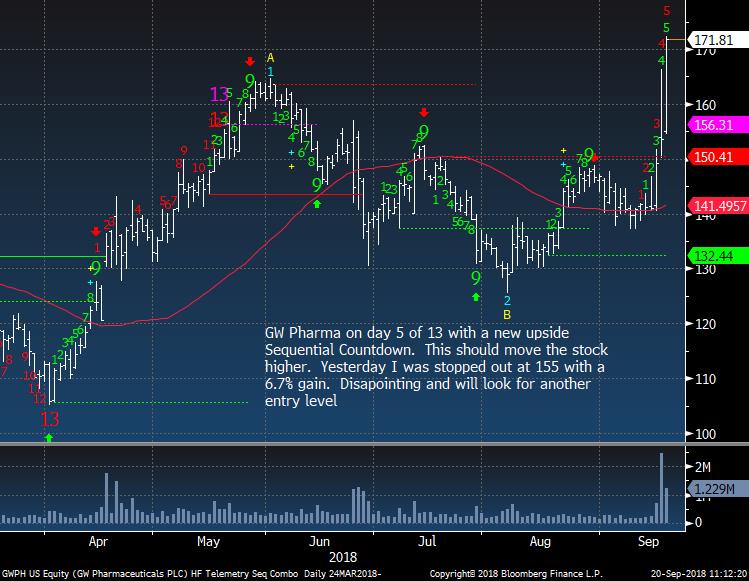
Task: Click the magenta 13 marker in May
Action: [219, 94]
